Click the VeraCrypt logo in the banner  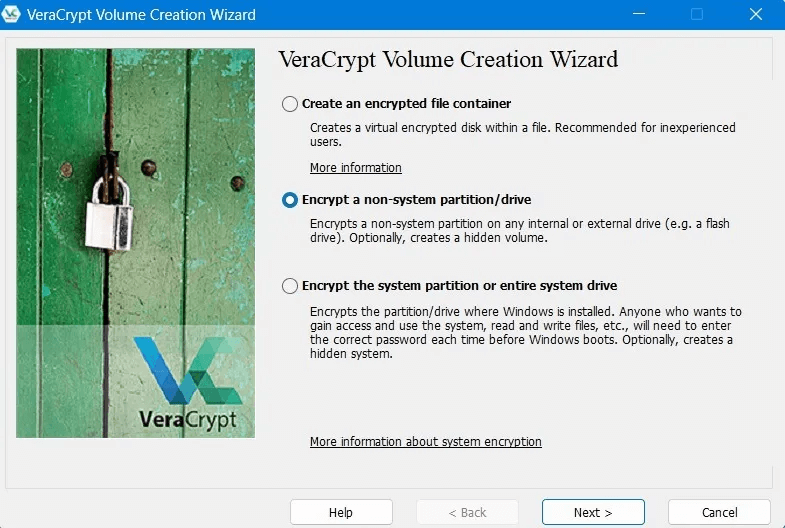pos(188,383)
